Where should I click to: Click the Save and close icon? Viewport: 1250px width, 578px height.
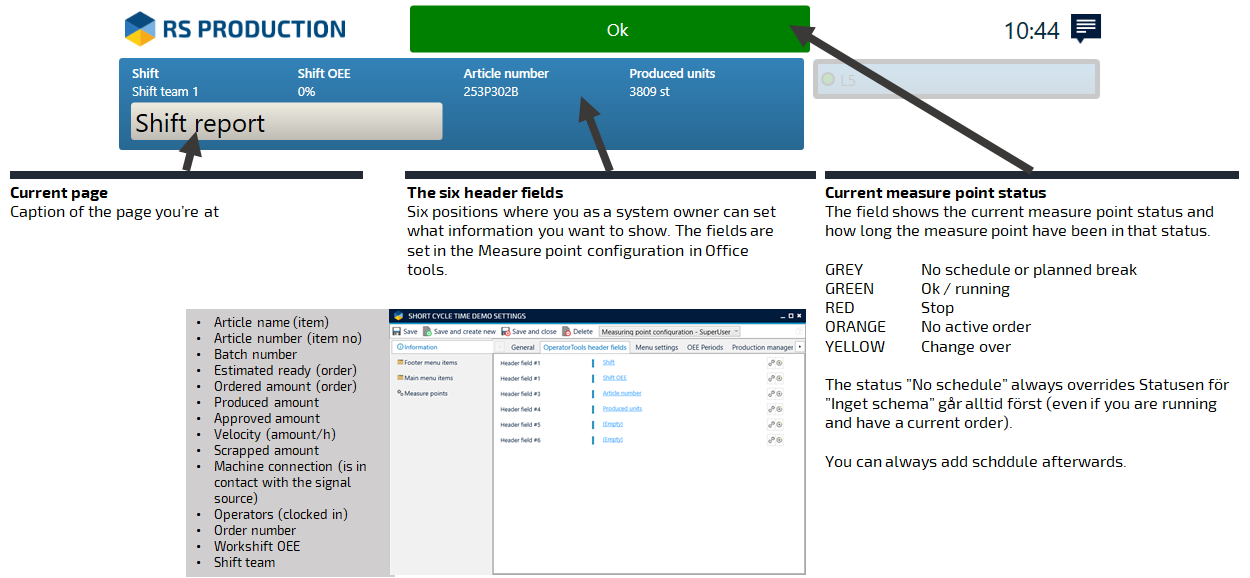(507, 331)
